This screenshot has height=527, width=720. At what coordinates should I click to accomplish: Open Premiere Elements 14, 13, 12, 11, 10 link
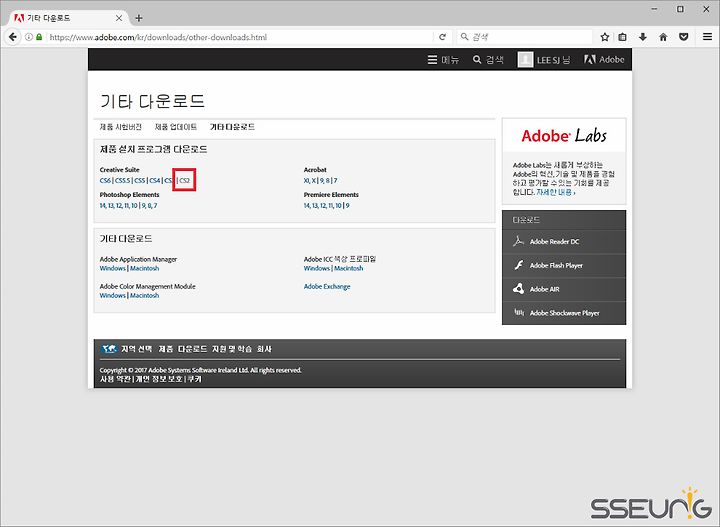pyautogui.click(x=322, y=206)
